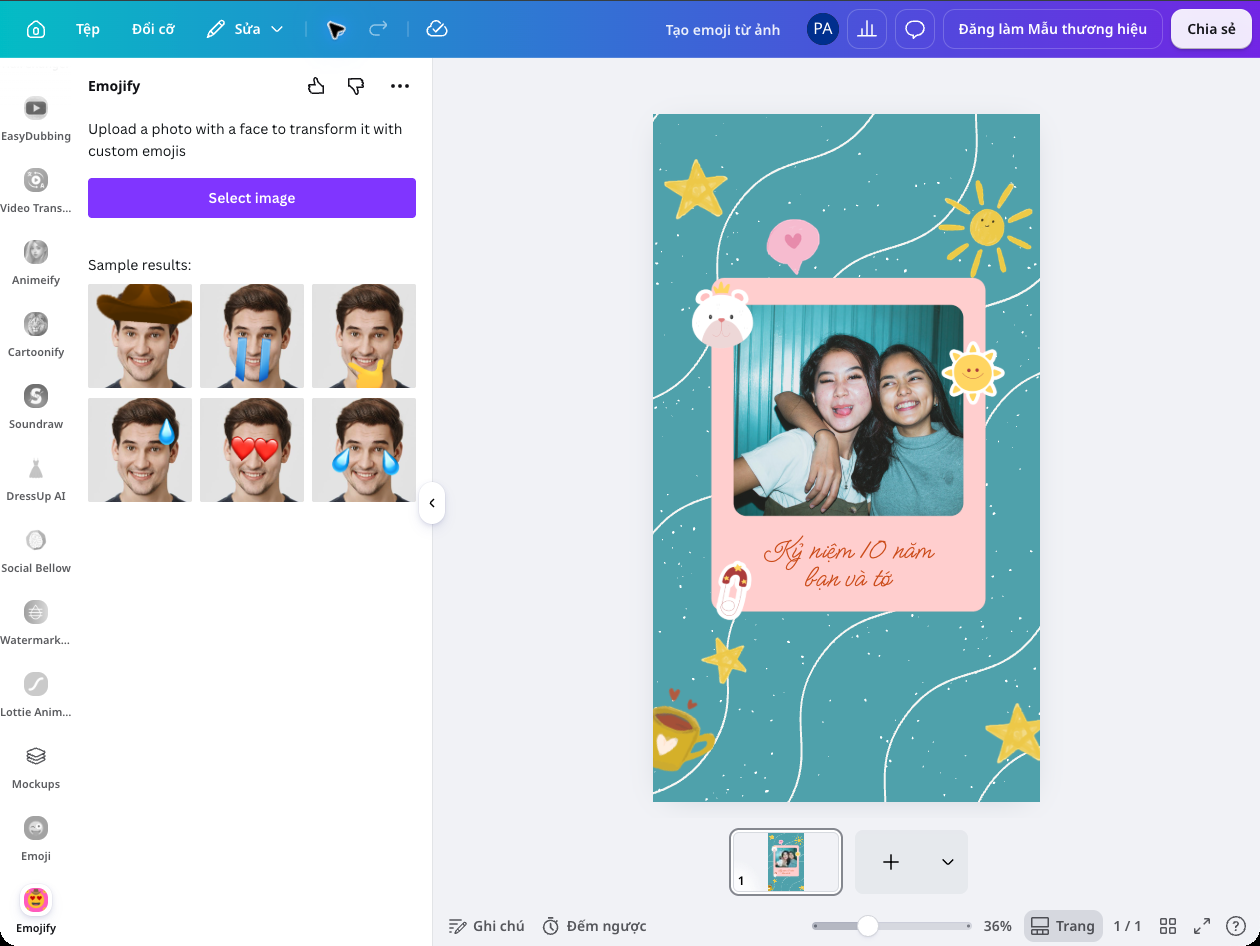Click Đăng làm Mẫu thương hiệu button
Viewport: 1260px width, 946px height.
click(x=1053, y=29)
